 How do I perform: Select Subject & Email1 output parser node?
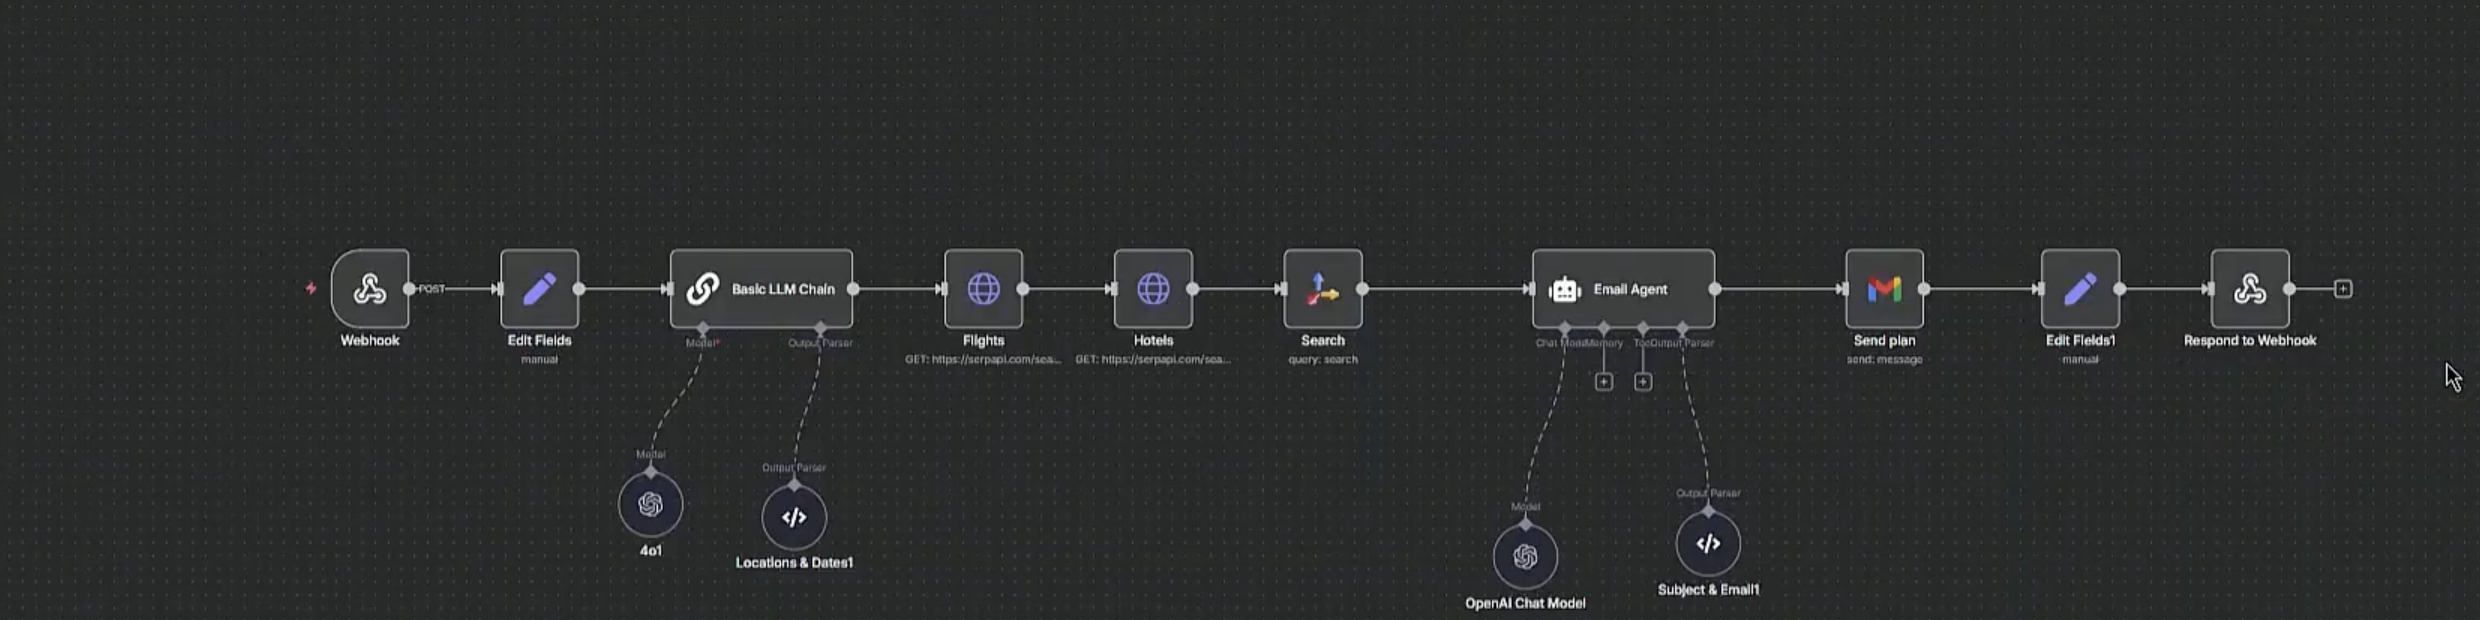[1708, 543]
